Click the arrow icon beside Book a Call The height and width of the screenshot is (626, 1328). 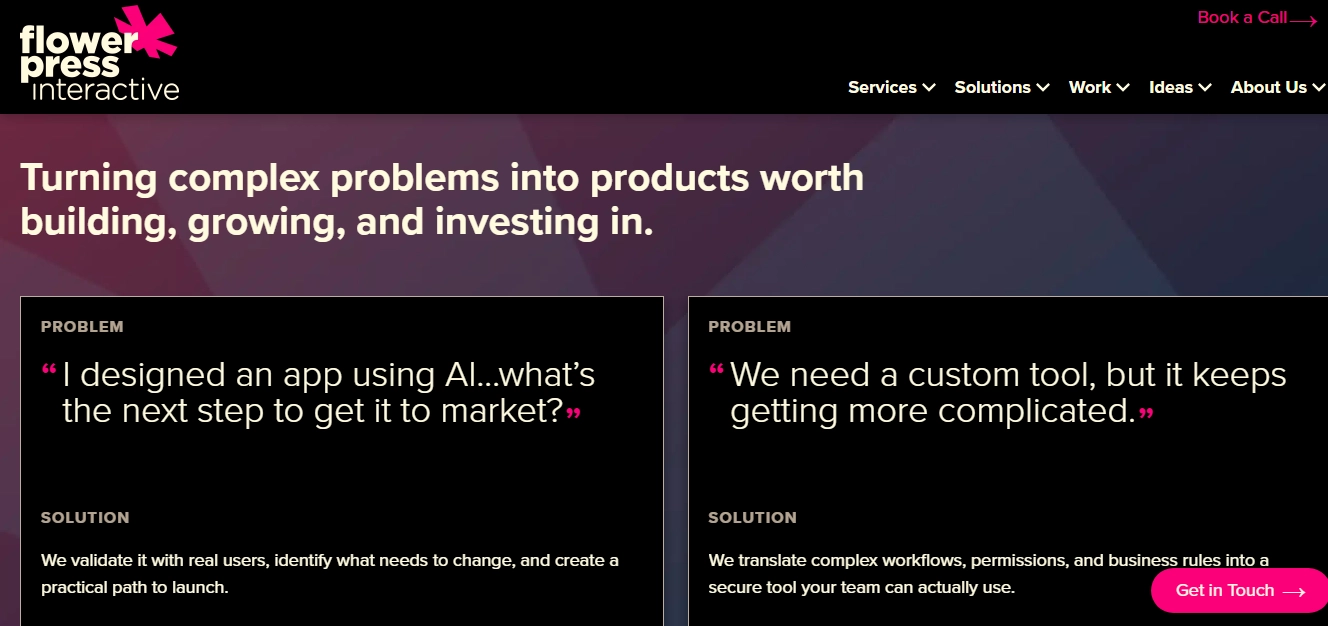[x=1304, y=20]
